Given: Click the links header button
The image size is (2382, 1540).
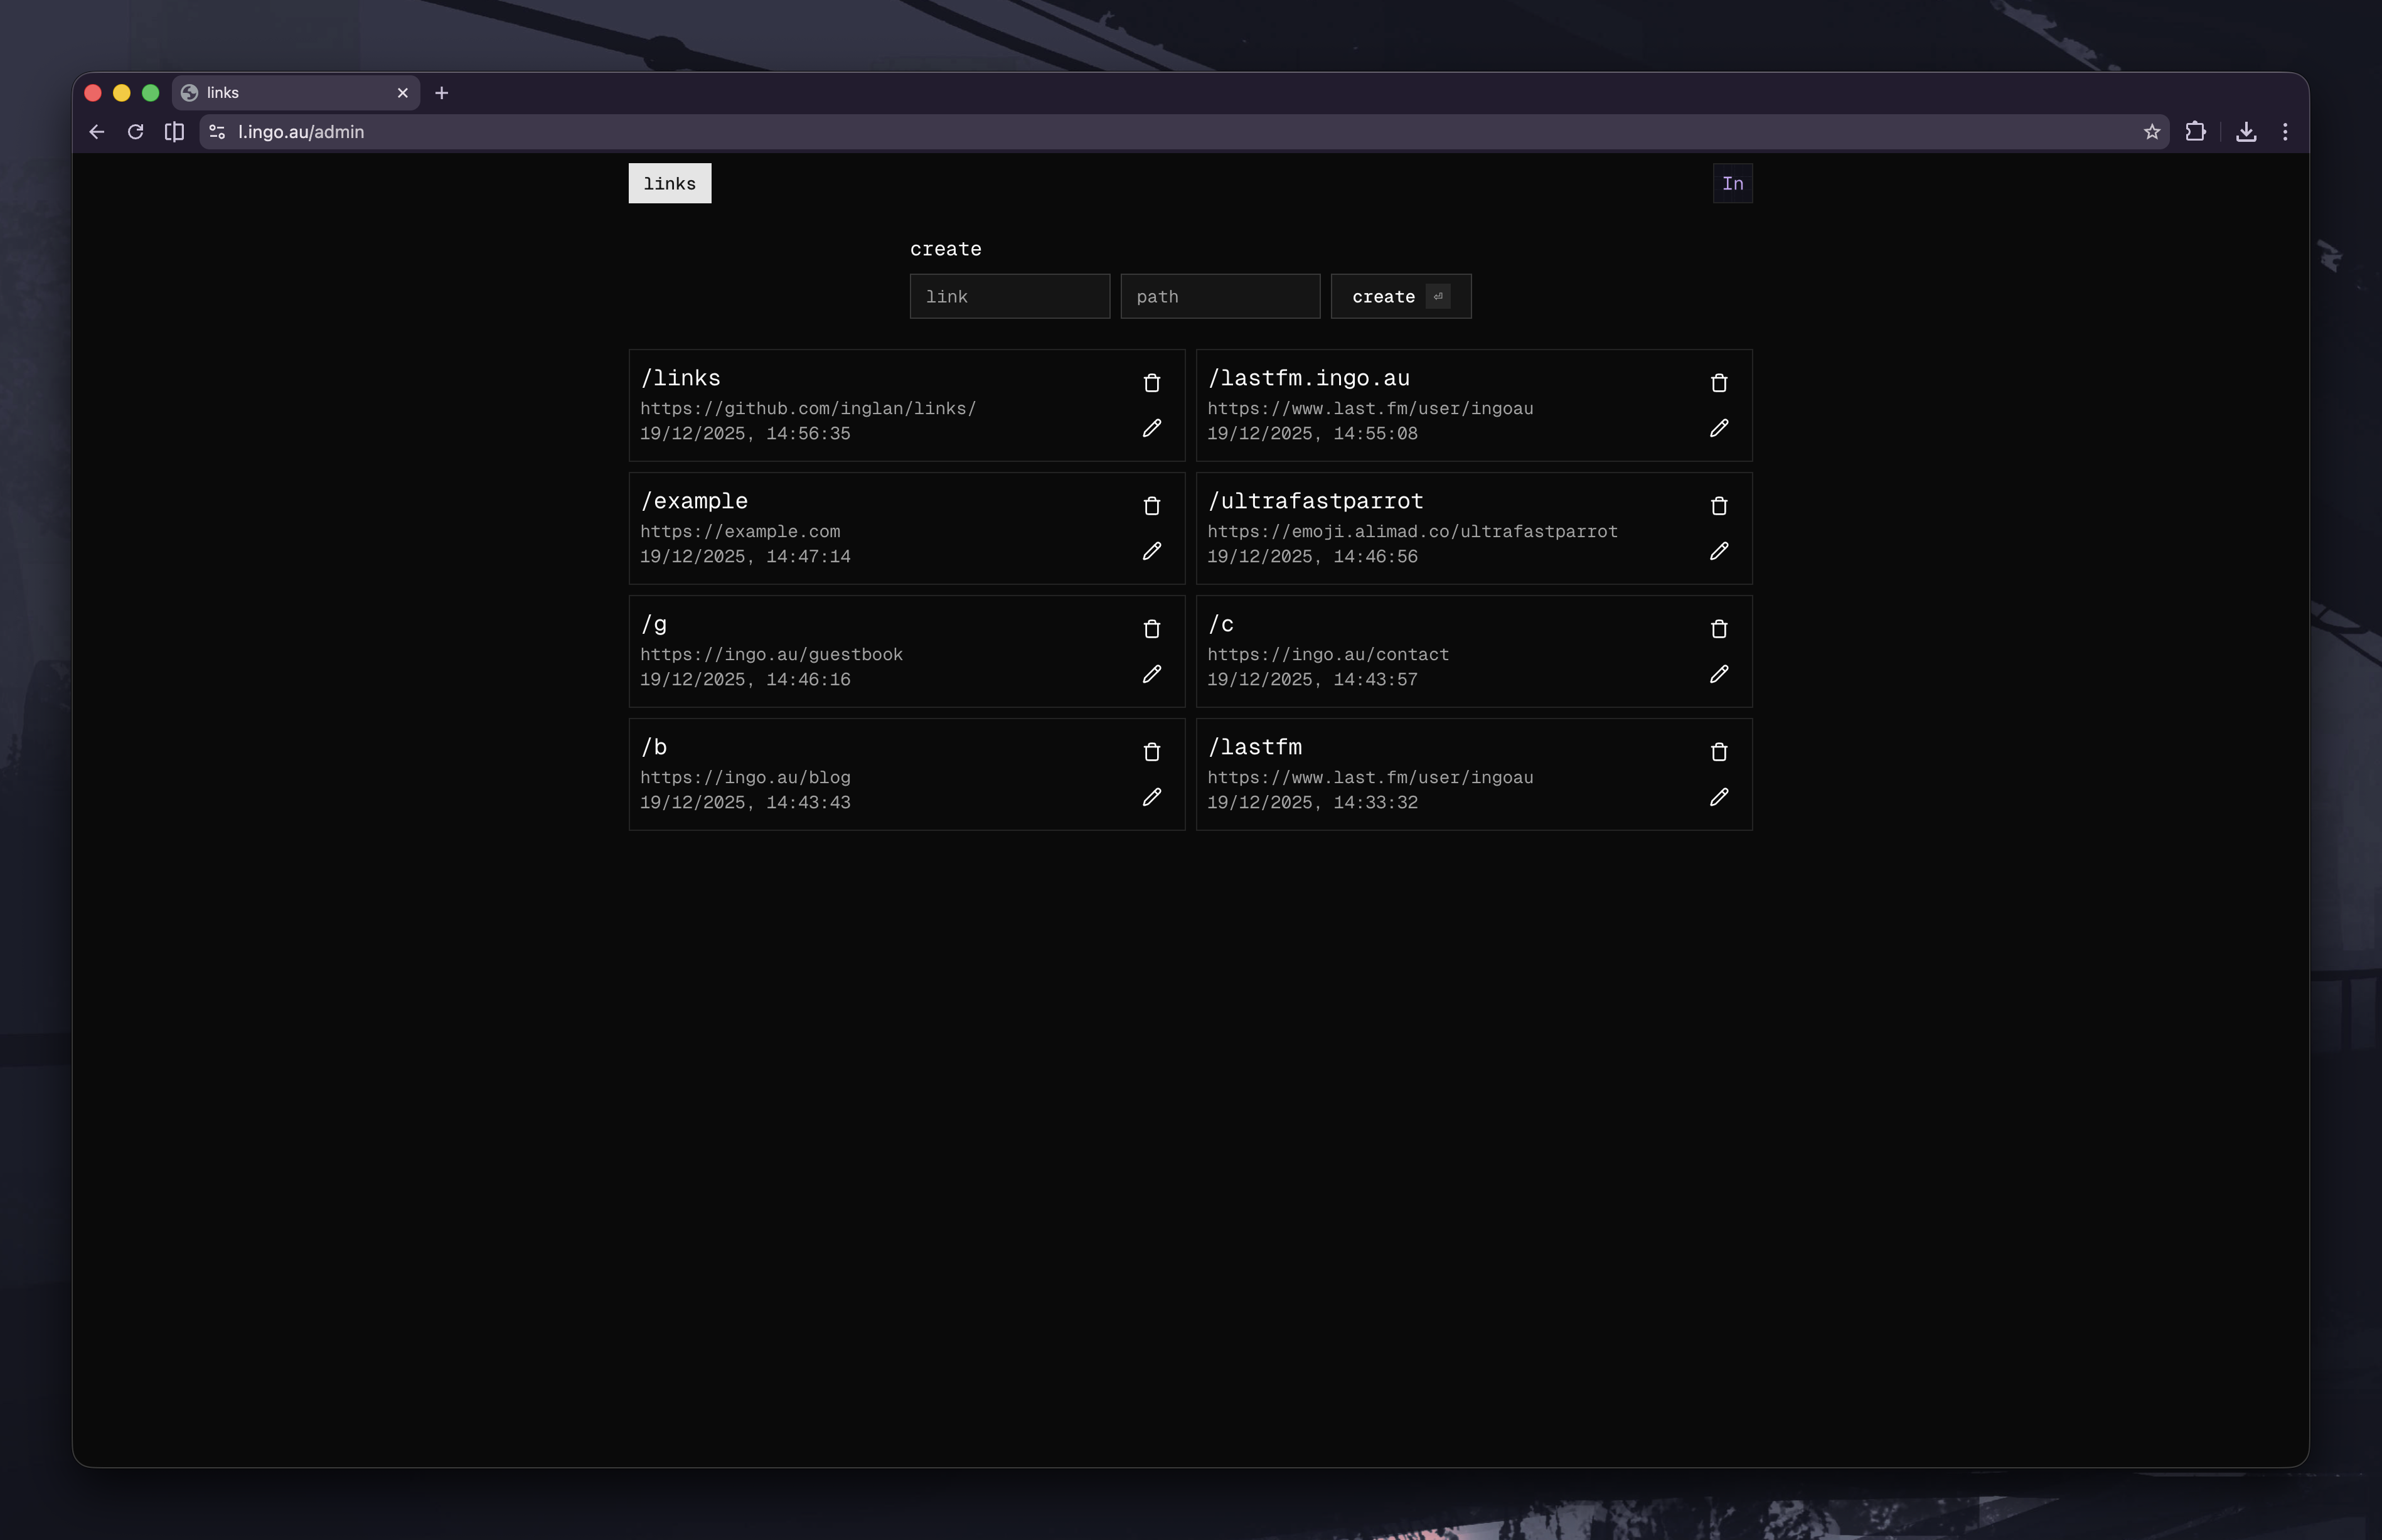Looking at the screenshot, I should pyautogui.click(x=669, y=184).
